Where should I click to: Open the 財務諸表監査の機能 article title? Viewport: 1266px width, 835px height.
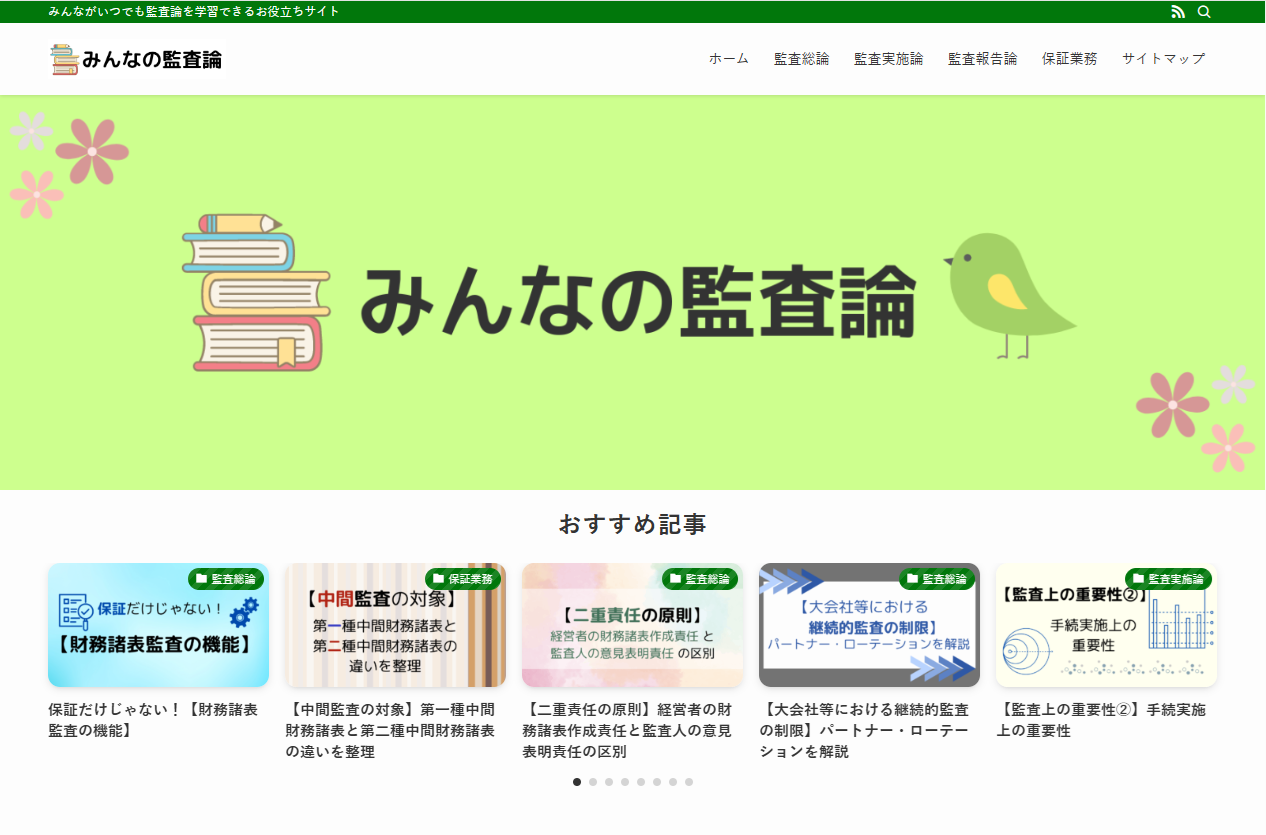[153, 720]
